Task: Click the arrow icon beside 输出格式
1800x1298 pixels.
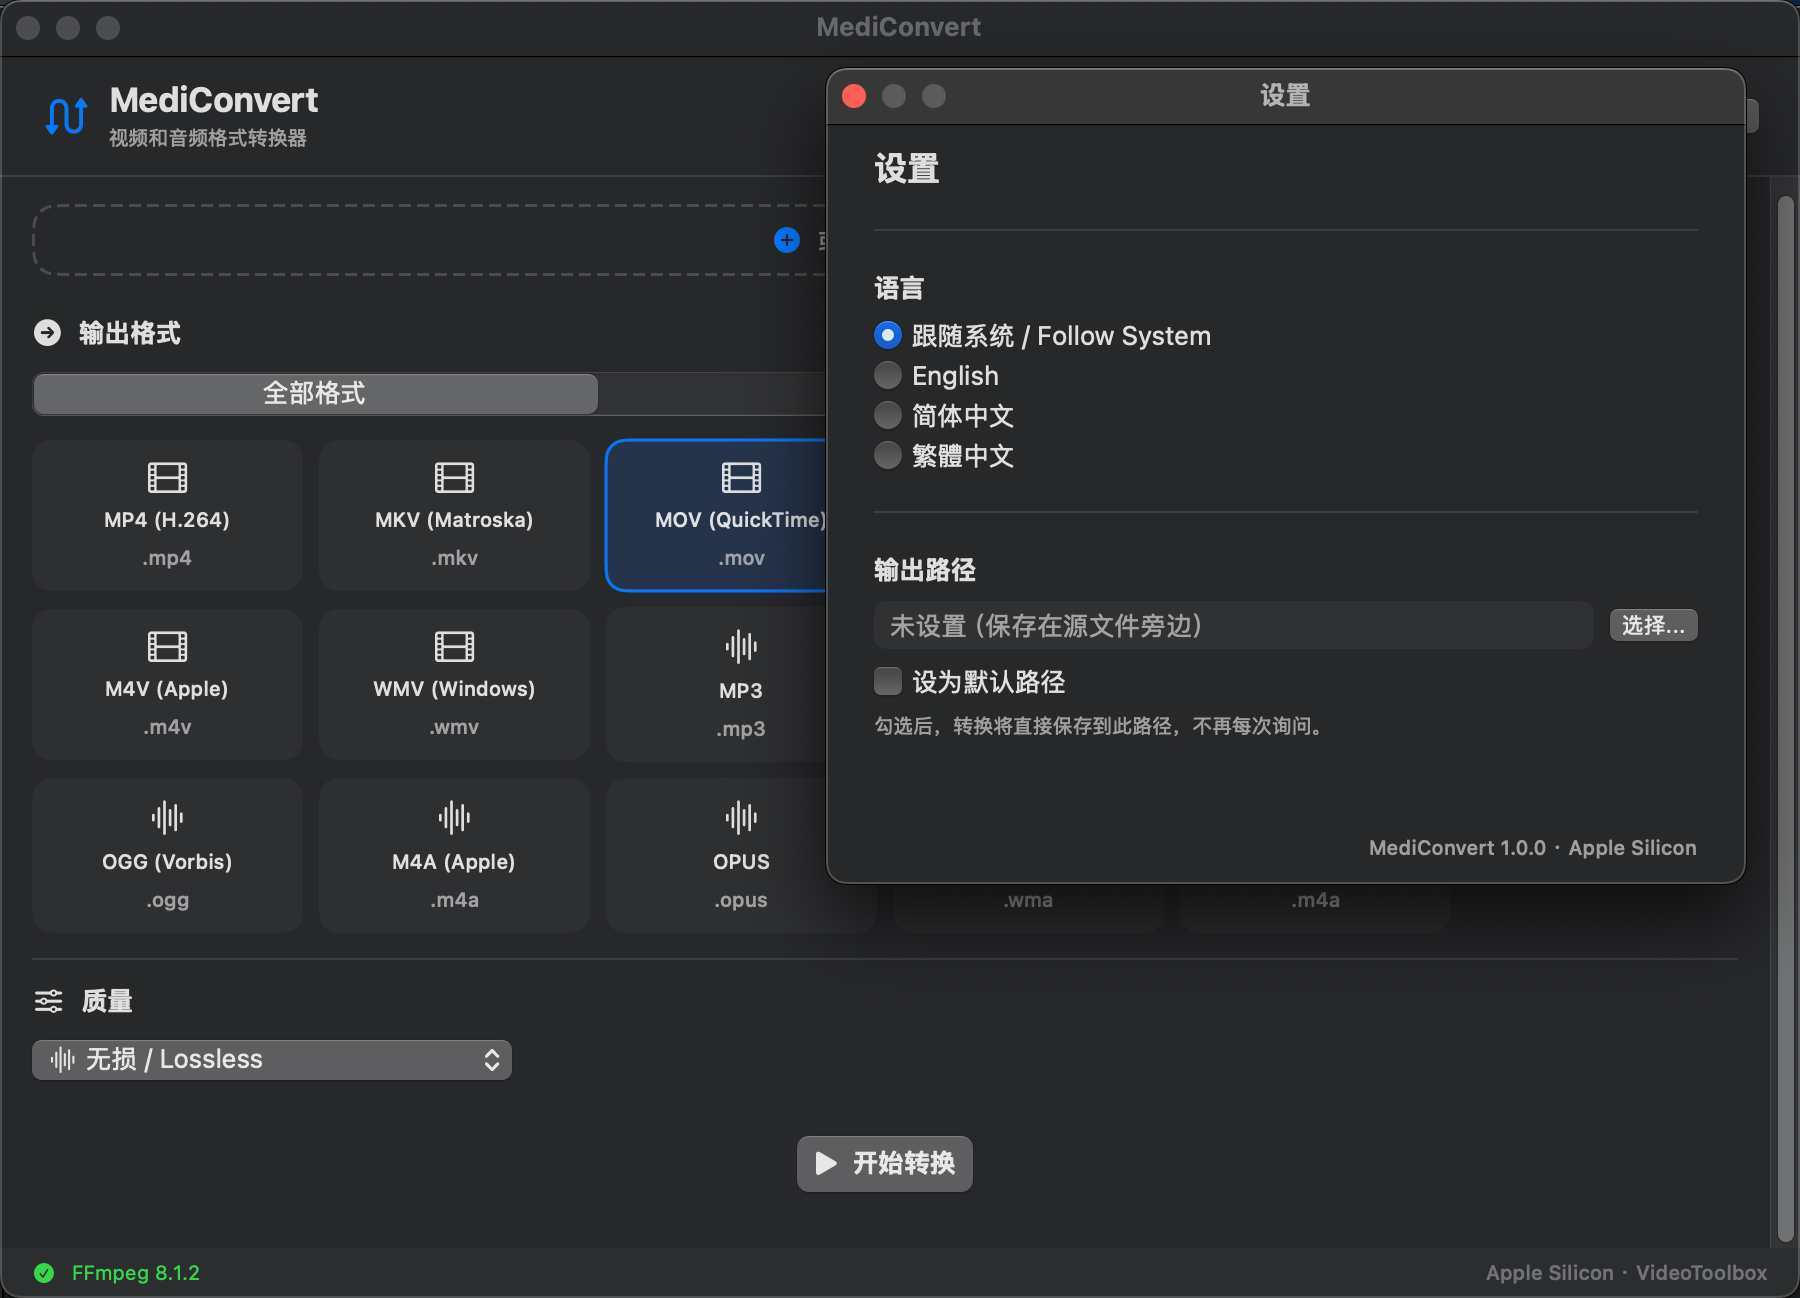Action: click(47, 333)
